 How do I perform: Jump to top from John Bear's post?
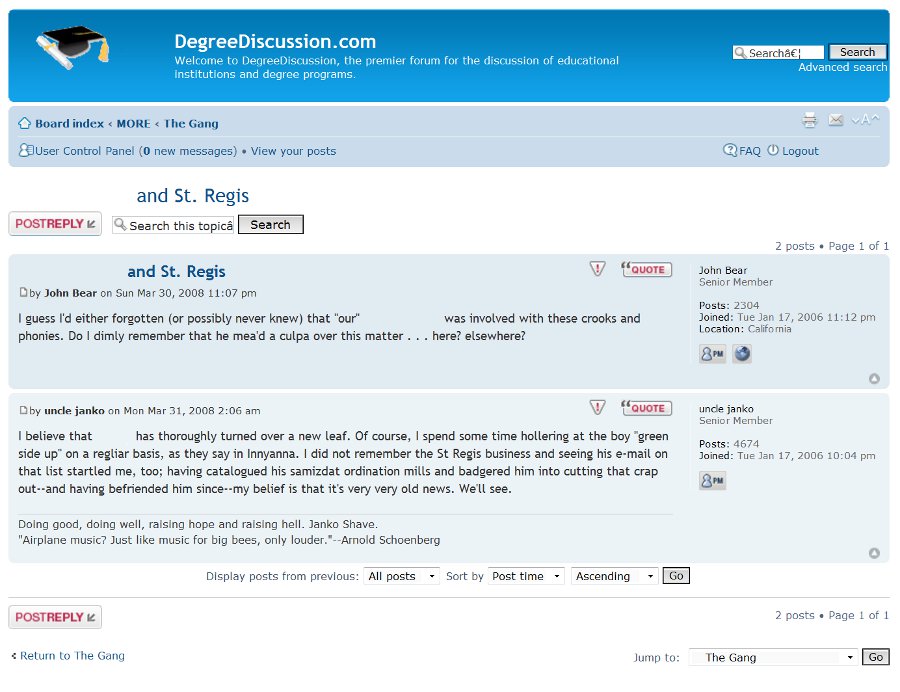click(x=874, y=379)
